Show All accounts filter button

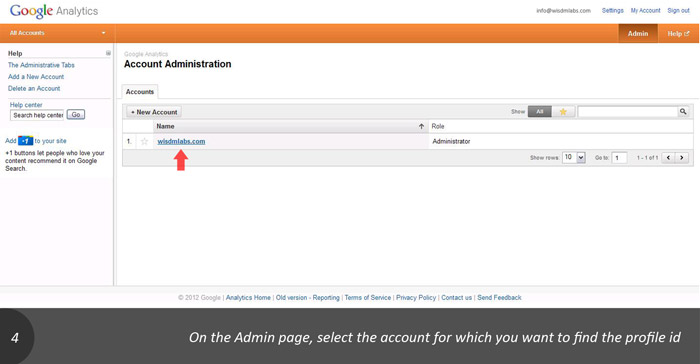tap(540, 112)
